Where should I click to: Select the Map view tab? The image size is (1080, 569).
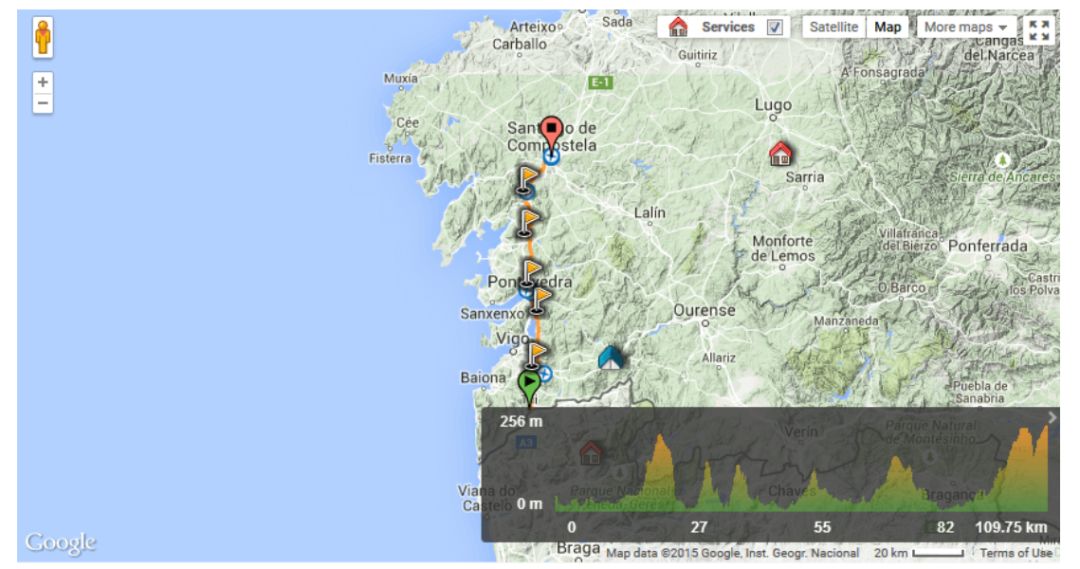click(887, 28)
